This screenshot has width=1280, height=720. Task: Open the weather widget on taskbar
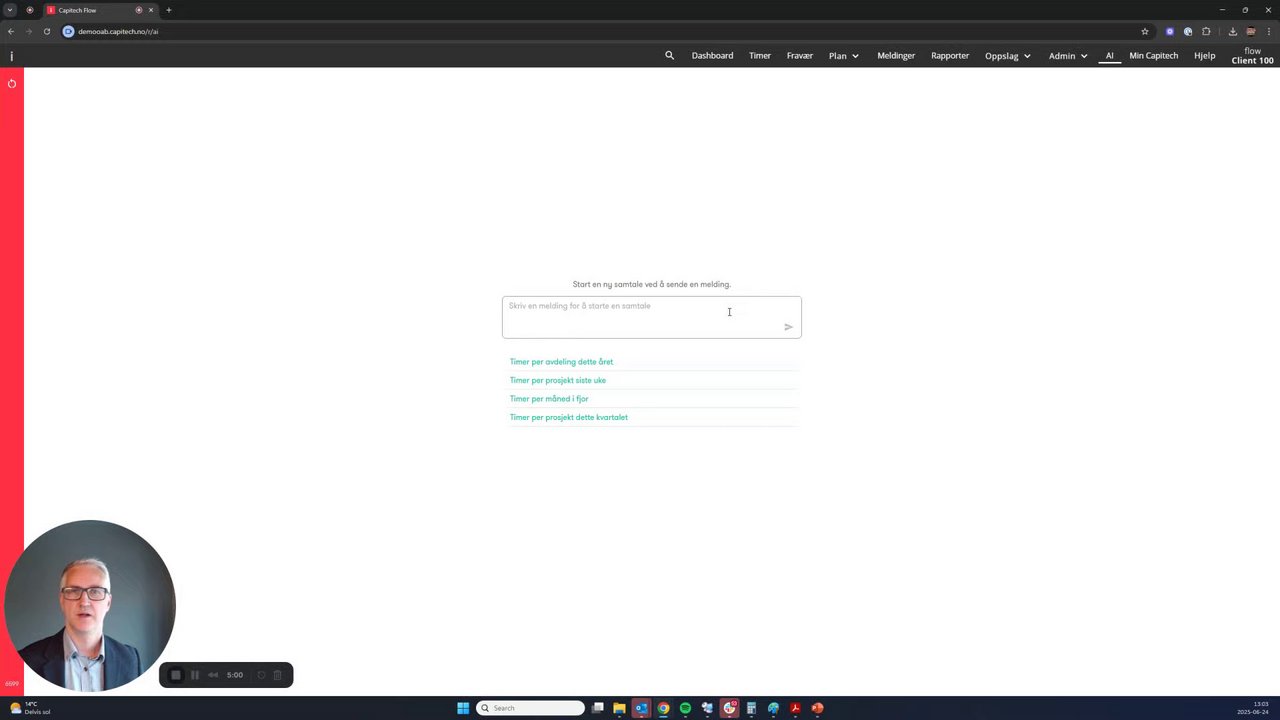pos(30,708)
